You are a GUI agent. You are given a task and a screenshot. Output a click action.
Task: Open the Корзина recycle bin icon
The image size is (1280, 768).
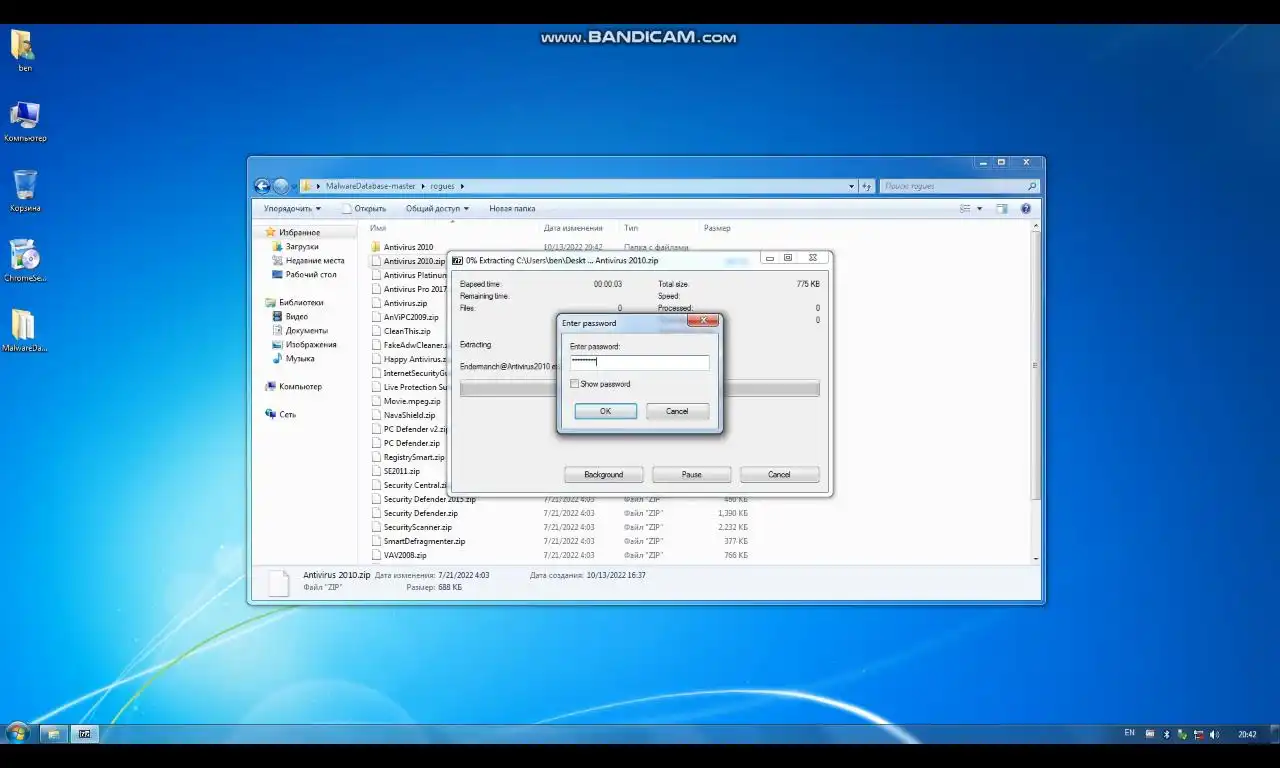(x=25, y=191)
